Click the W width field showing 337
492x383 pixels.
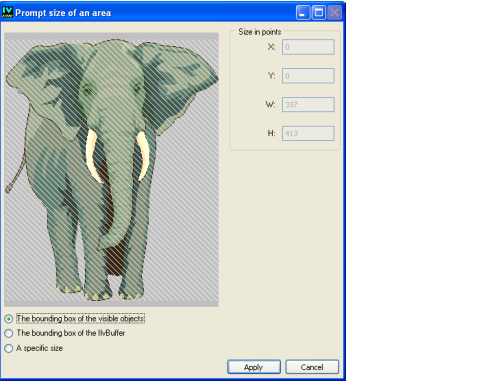(x=308, y=104)
